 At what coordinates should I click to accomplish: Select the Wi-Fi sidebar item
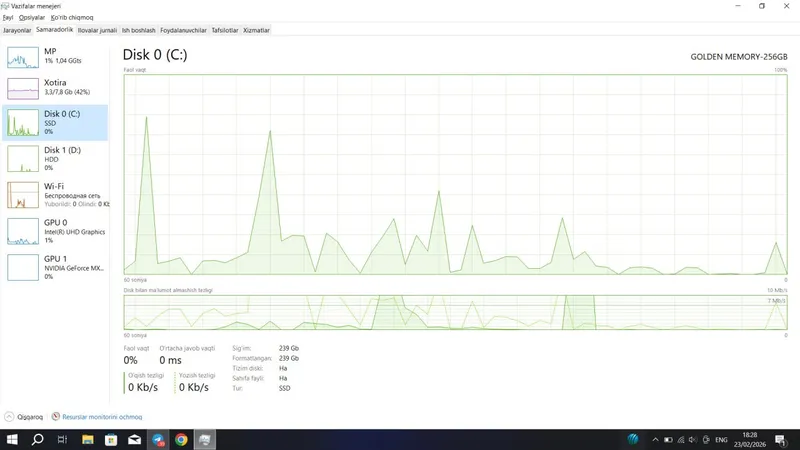click(55, 195)
